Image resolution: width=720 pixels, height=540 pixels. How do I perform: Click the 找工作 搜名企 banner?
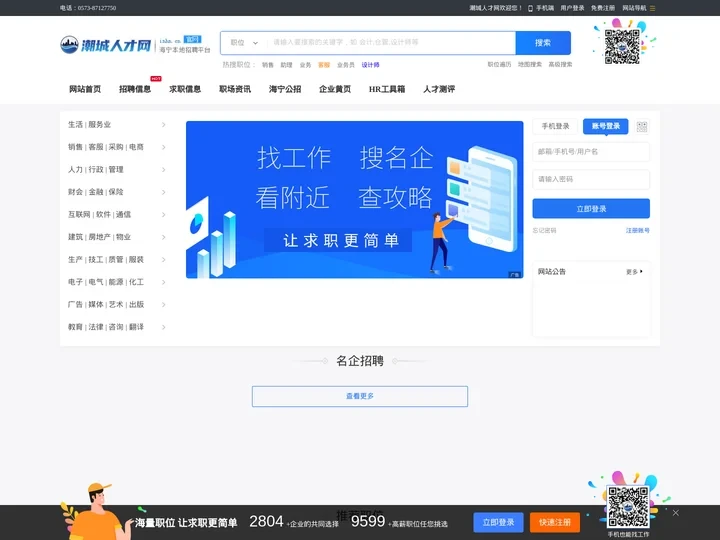coord(354,200)
